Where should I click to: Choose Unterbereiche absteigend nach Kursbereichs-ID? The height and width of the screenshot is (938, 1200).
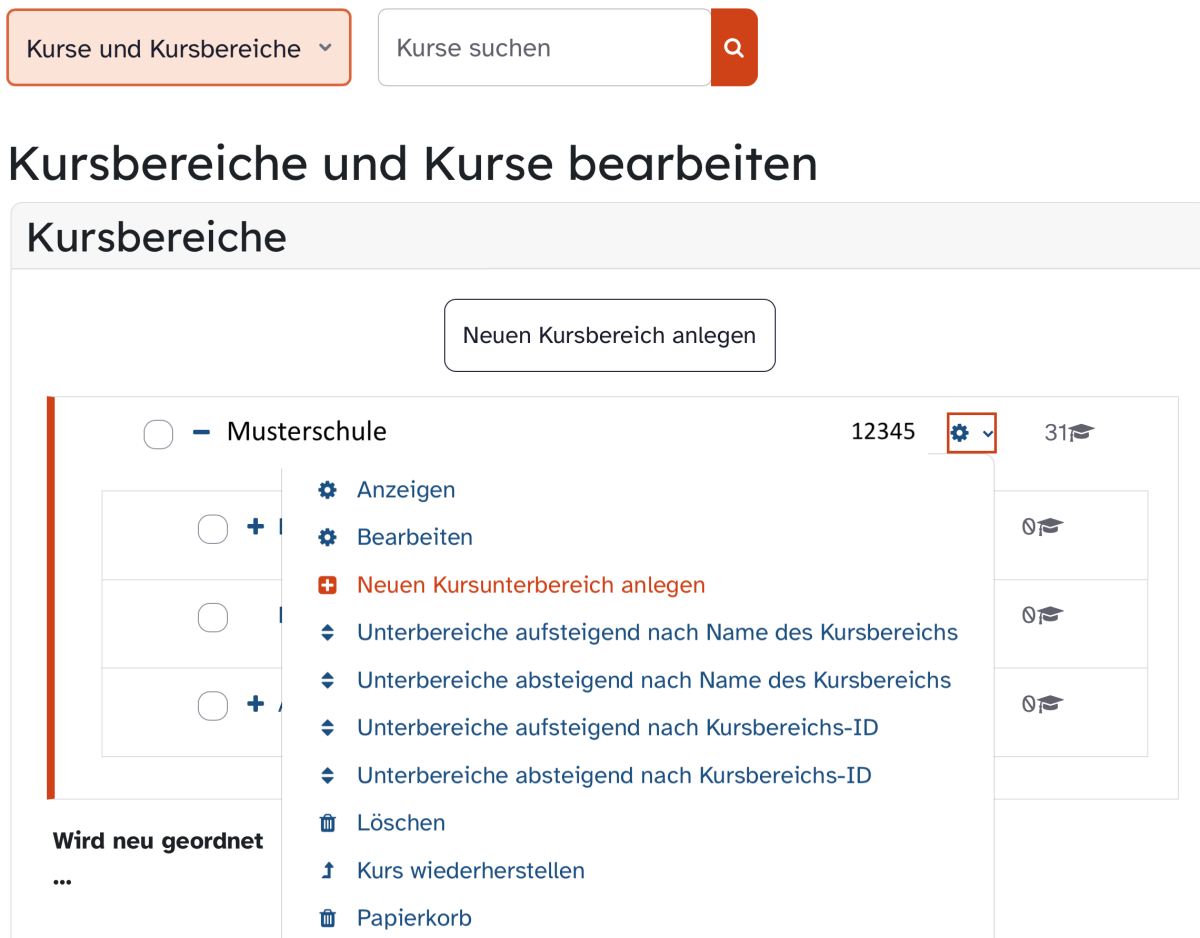[x=614, y=775]
